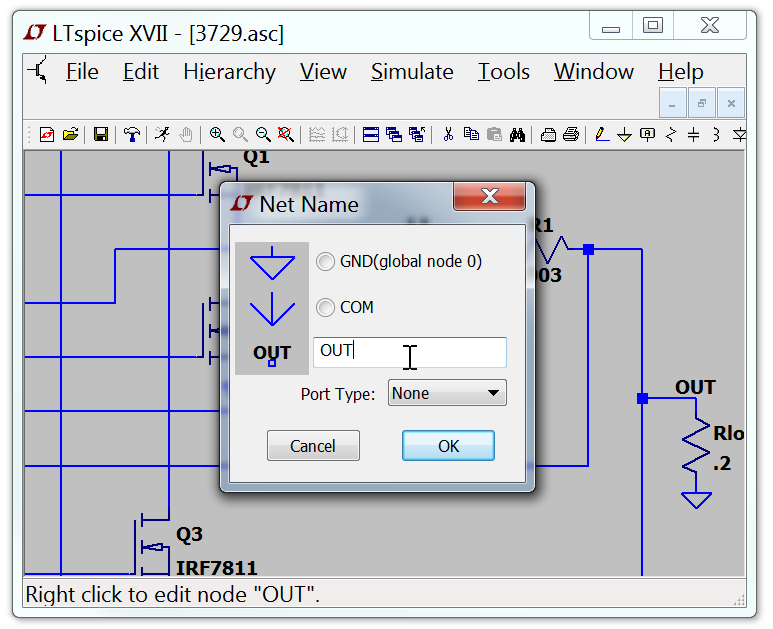Select the COM radio button
773x629 pixels.
click(325, 308)
